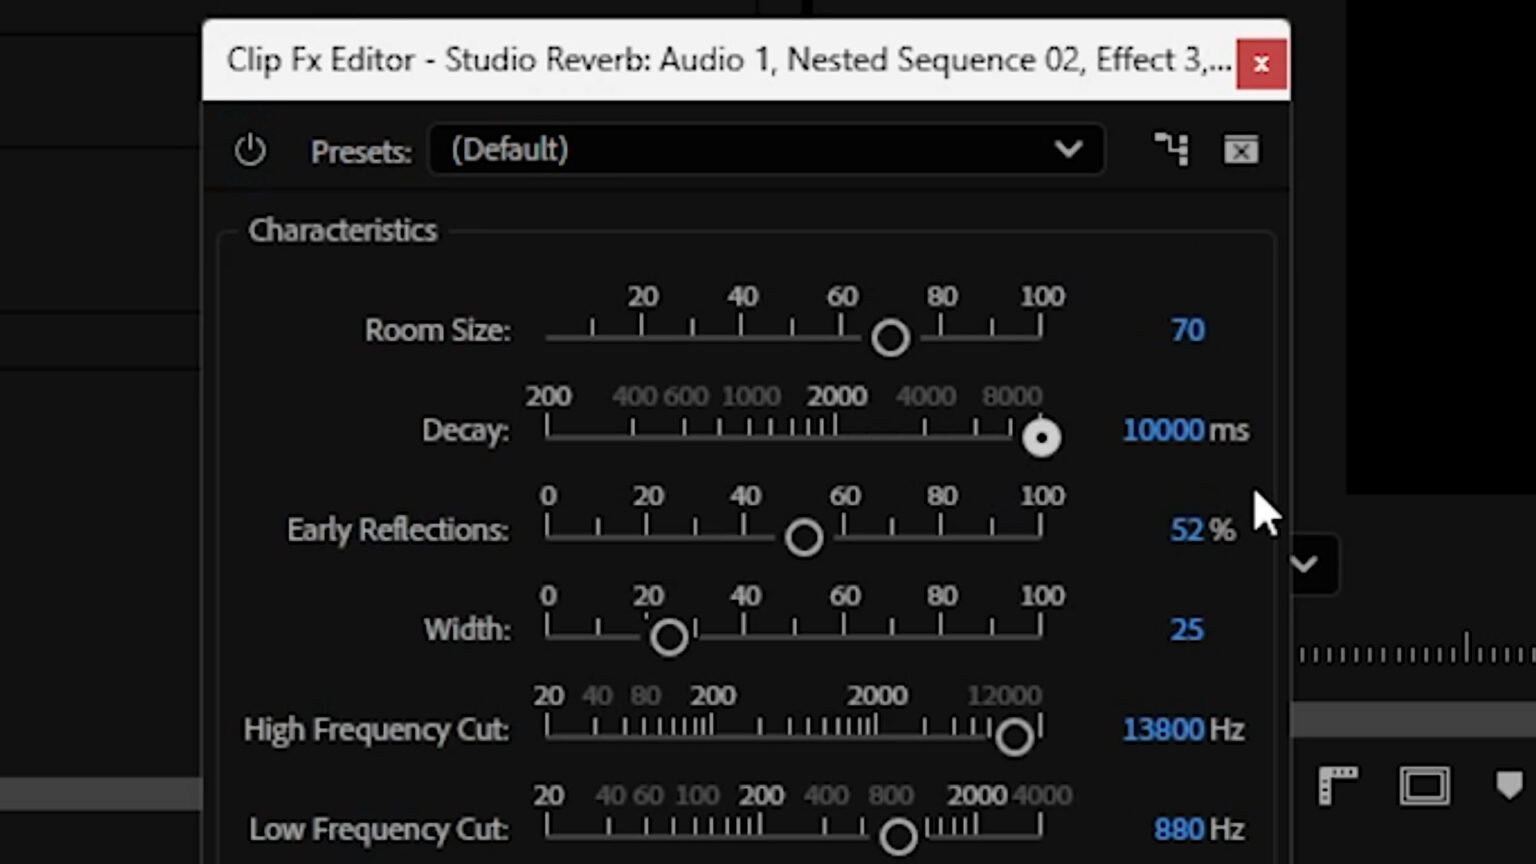Edit the Early Reflections value of 52%

pyautogui.click(x=1187, y=530)
